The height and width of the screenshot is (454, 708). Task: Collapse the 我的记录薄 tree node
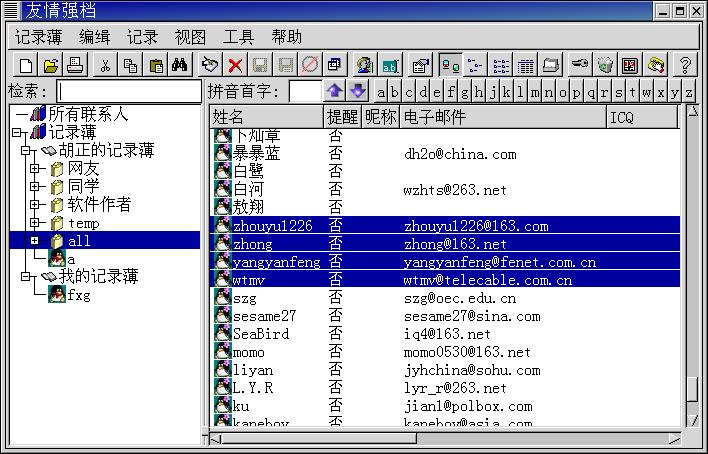pos(25,276)
